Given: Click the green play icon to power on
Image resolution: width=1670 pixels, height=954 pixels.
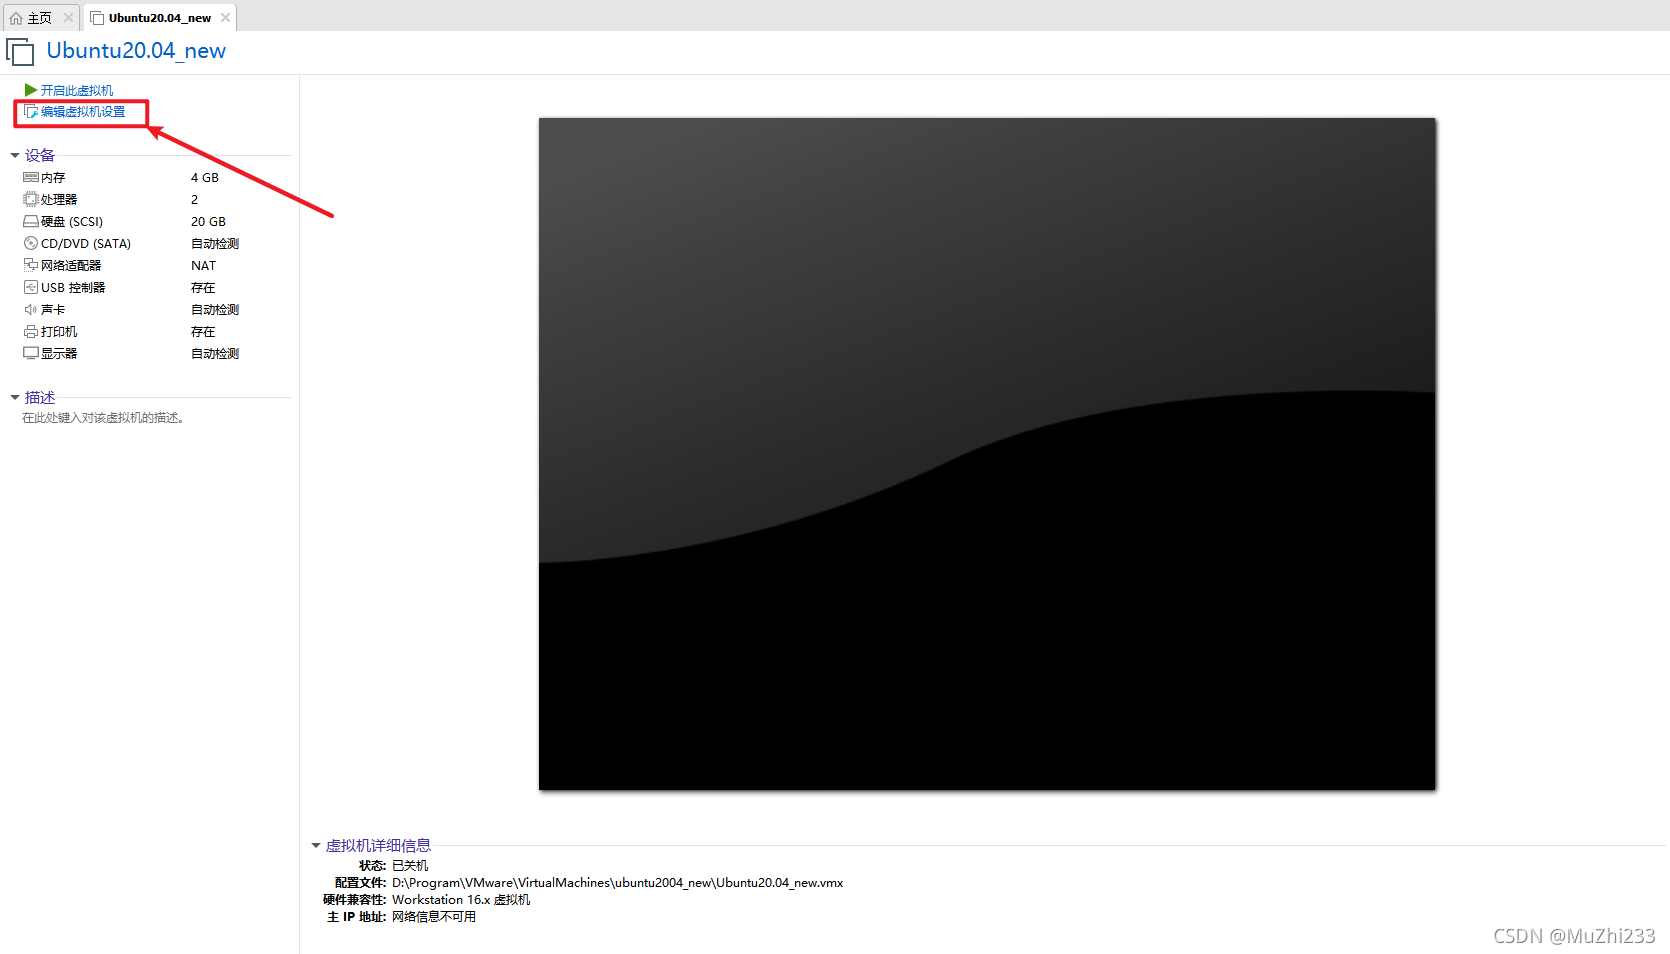Looking at the screenshot, I should tap(31, 90).
